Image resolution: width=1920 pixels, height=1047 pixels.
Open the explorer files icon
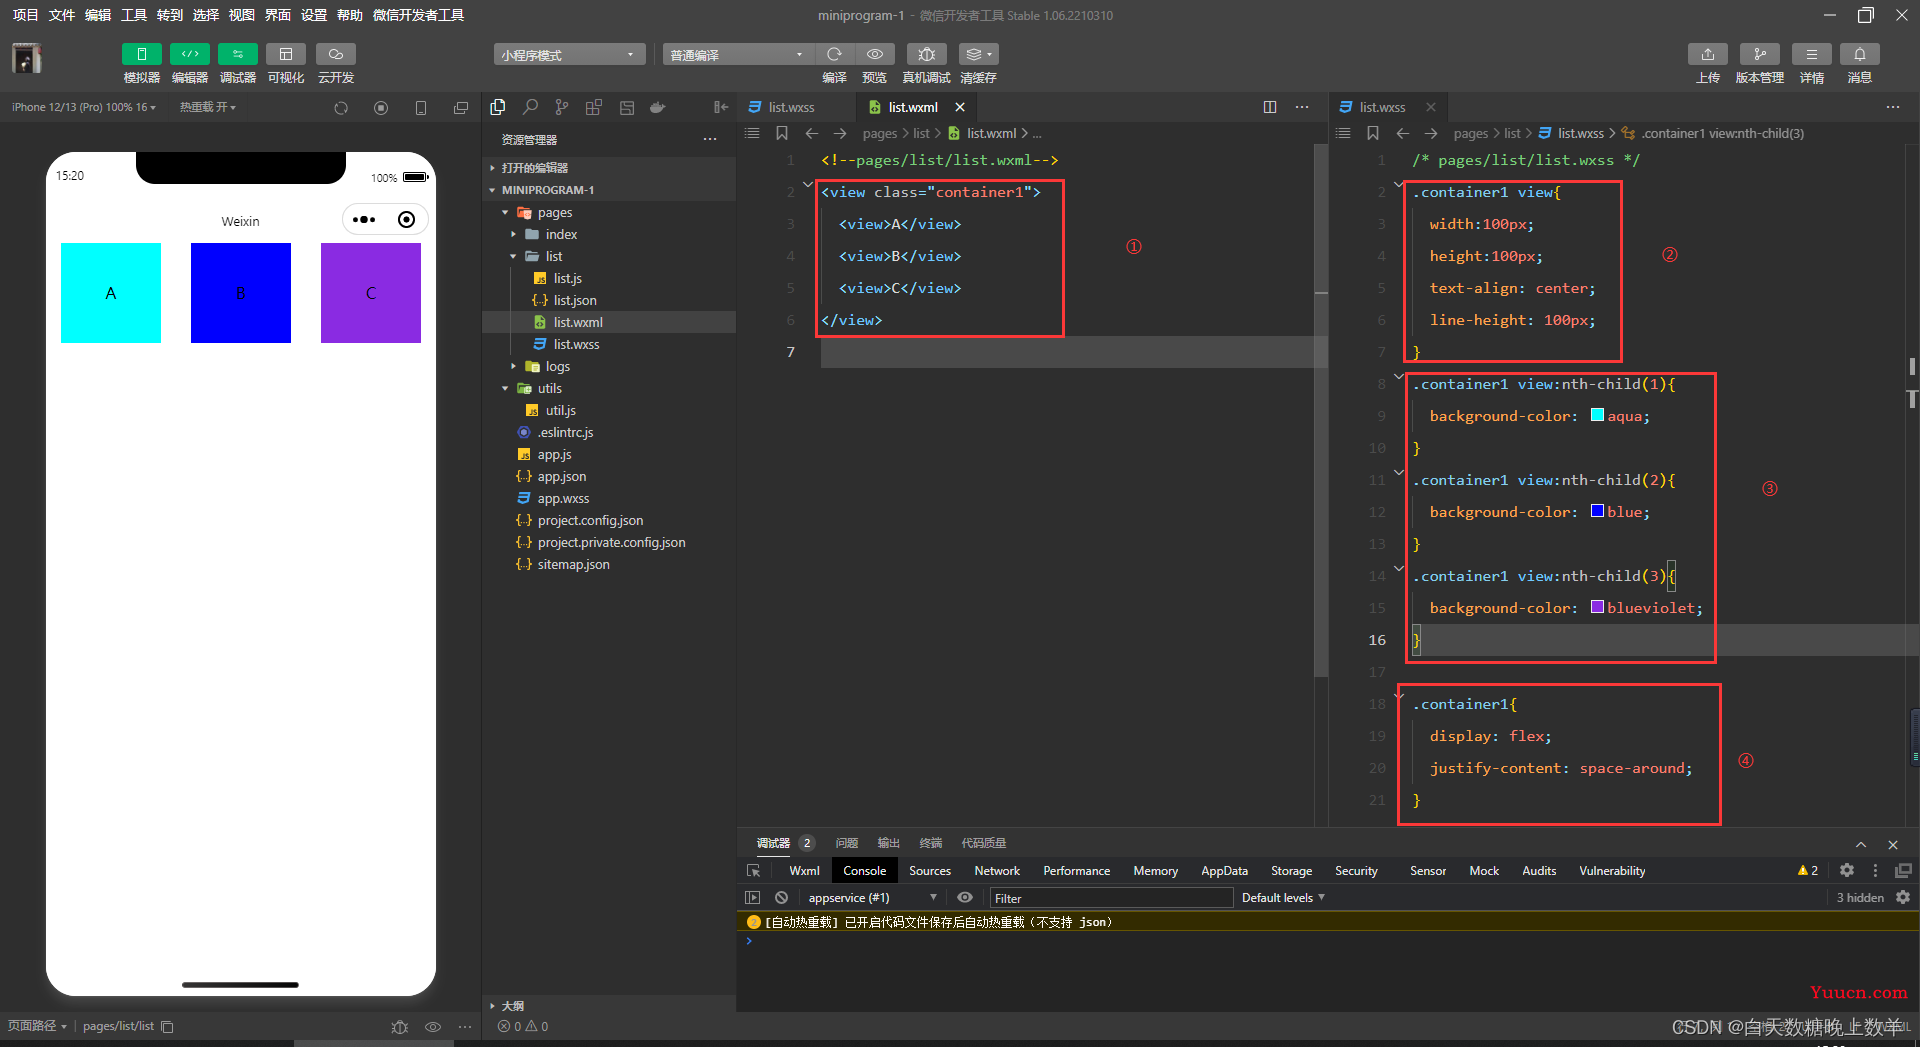[x=498, y=107]
